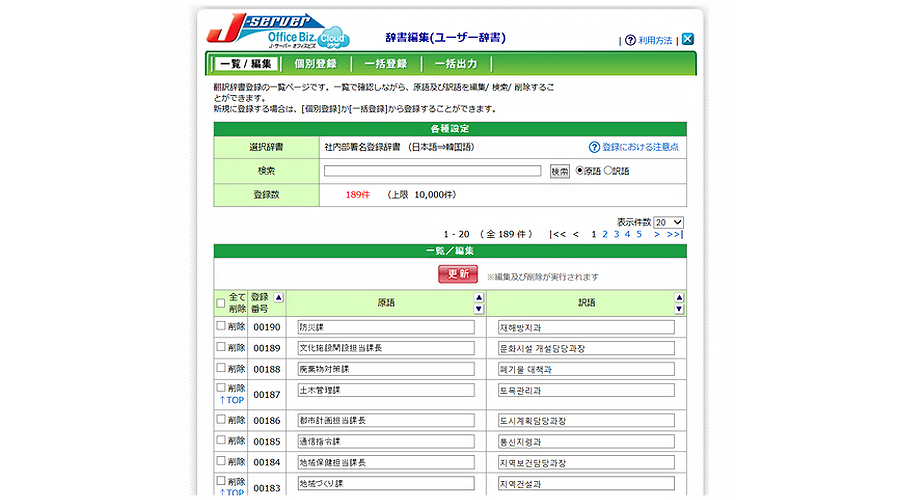
Task: Open the 登録における注意点 link
Action: 640,147
